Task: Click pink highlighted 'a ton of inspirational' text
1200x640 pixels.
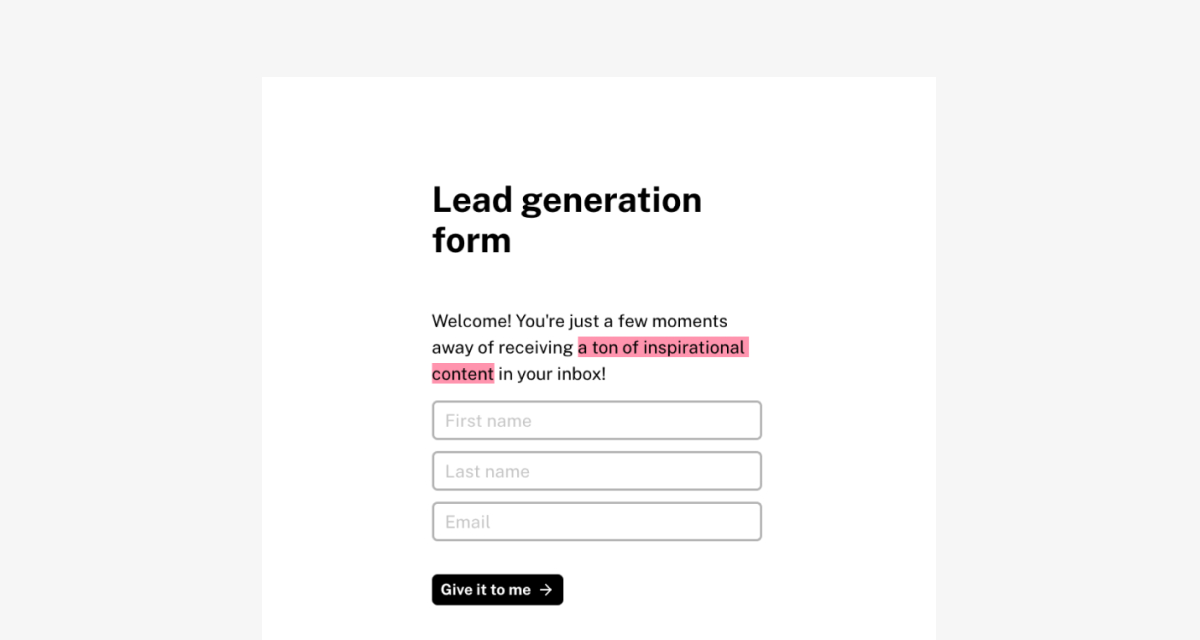Action: (x=663, y=347)
